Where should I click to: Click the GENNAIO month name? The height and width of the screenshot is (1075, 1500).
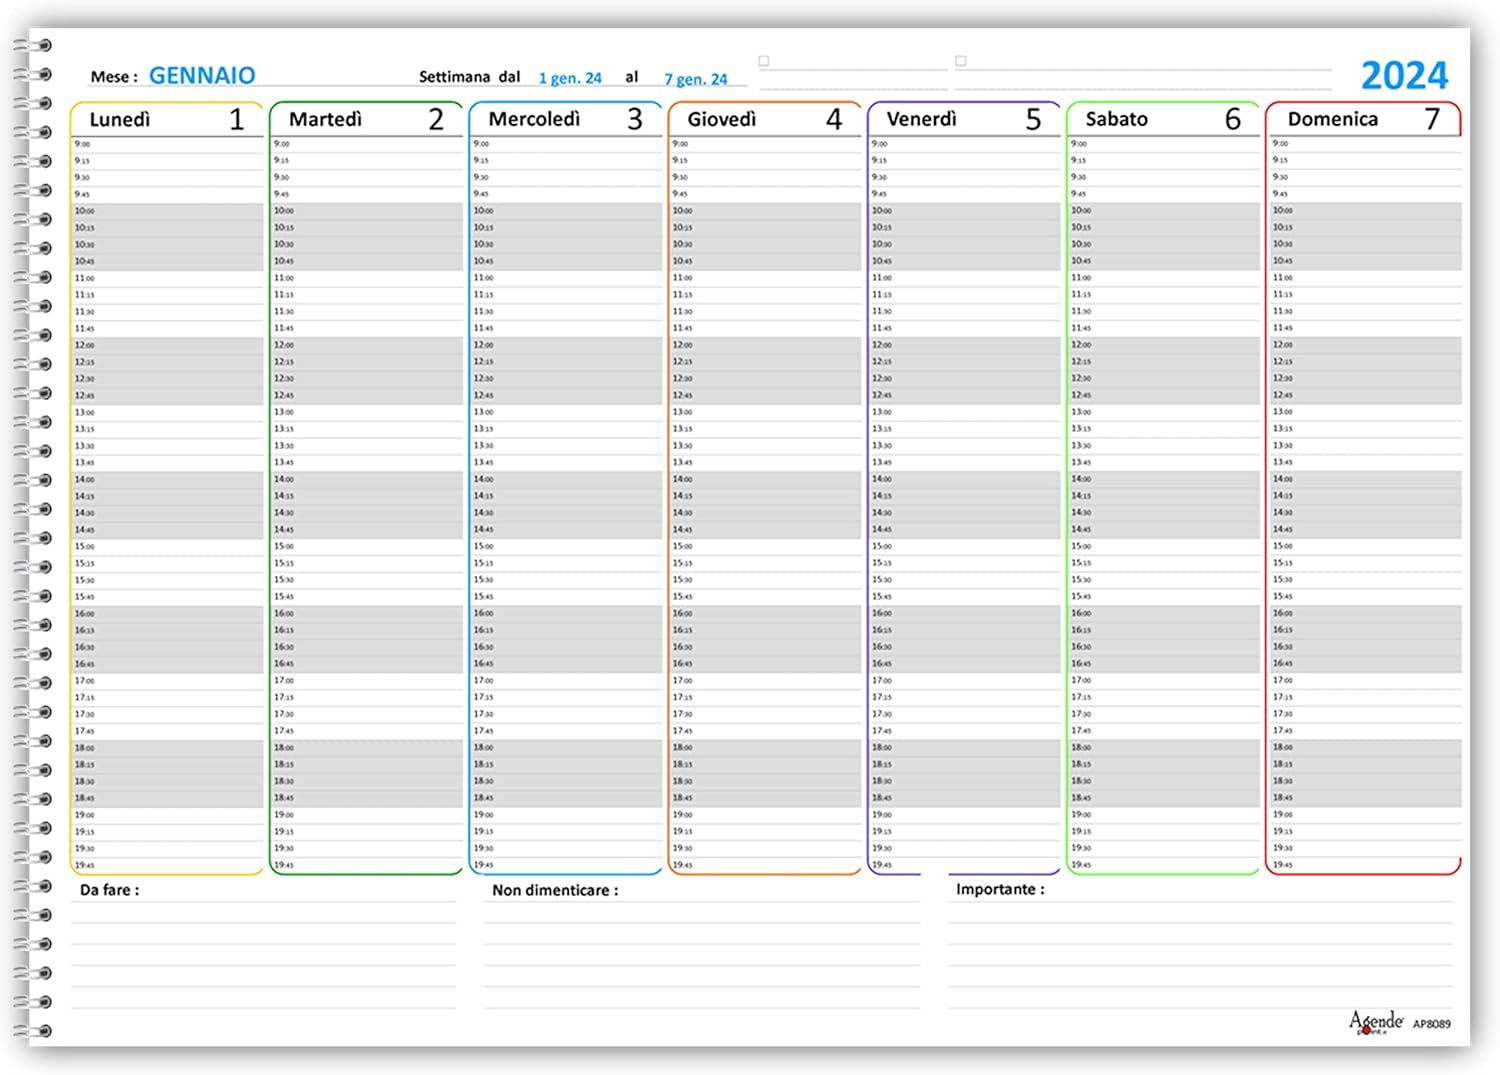tap(202, 76)
